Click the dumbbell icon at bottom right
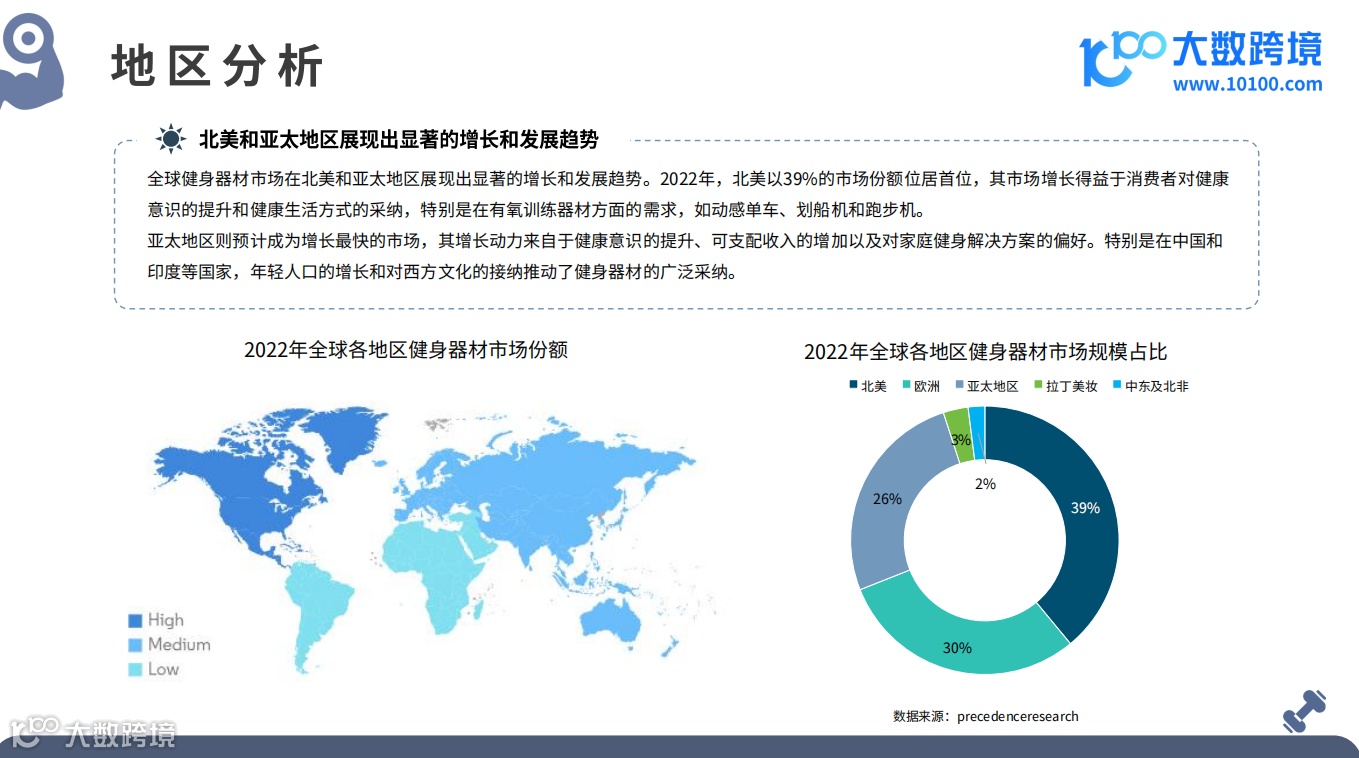This screenshot has height=758, width=1359. (x=1304, y=711)
